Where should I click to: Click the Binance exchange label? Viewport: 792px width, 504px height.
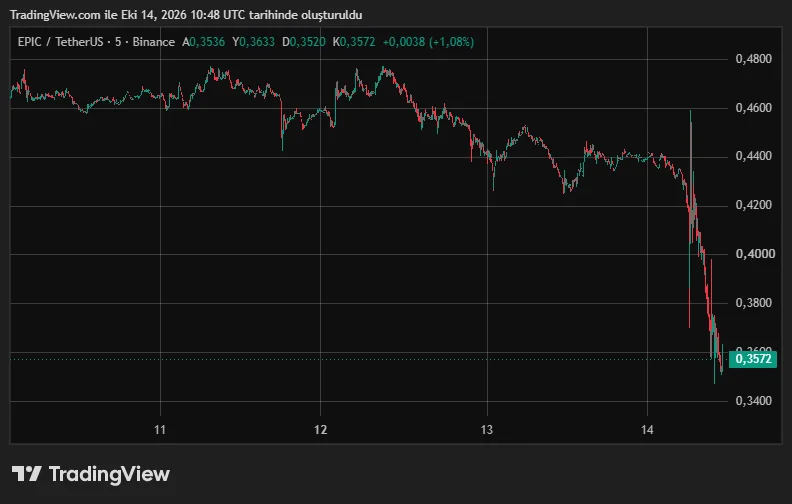(x=154, y=42)
